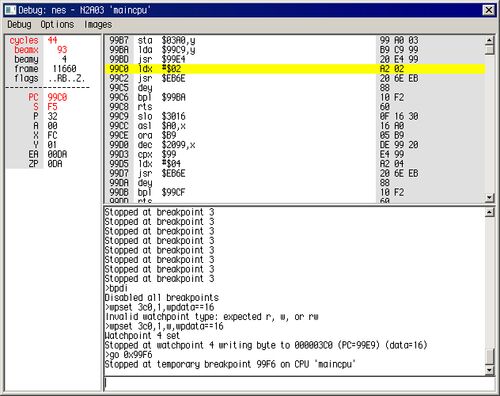
Task: Click the frame value 11660
Action: 64,69
